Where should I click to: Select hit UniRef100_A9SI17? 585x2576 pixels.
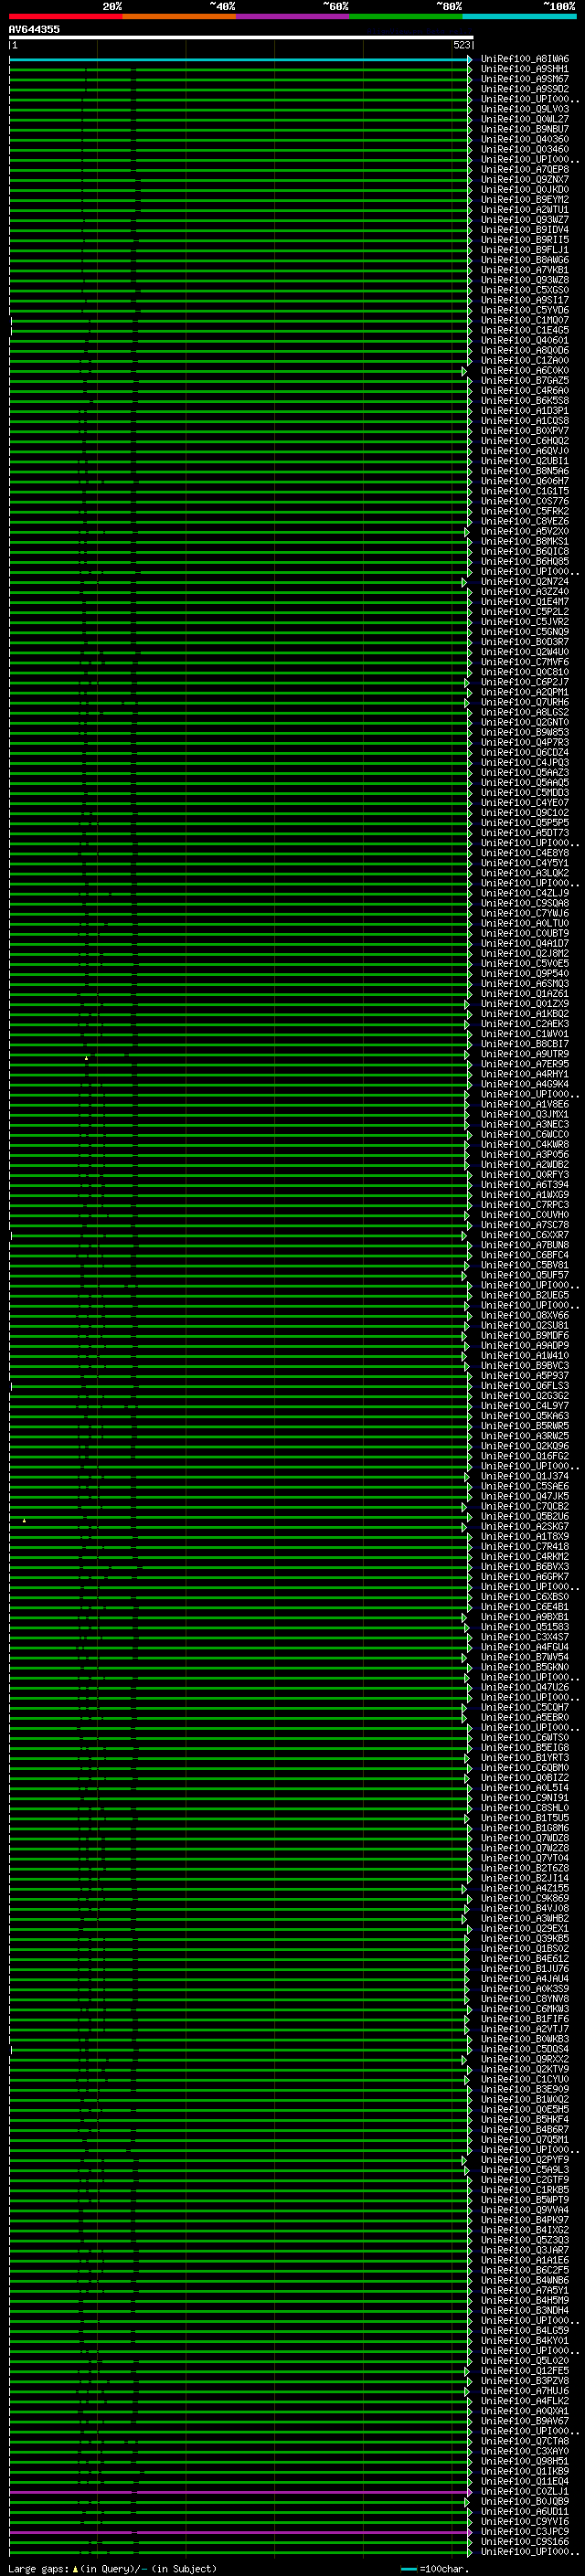(525, 300)
